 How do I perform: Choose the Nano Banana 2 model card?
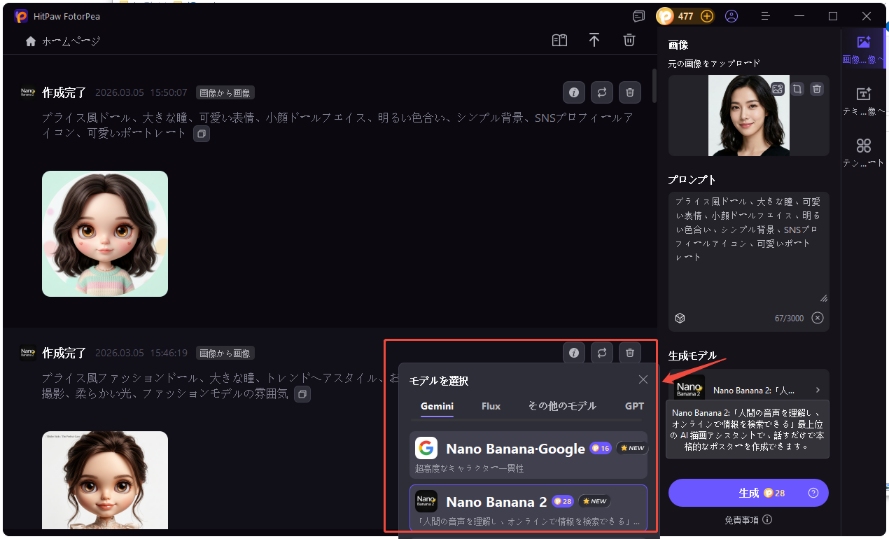pos(528,508)
